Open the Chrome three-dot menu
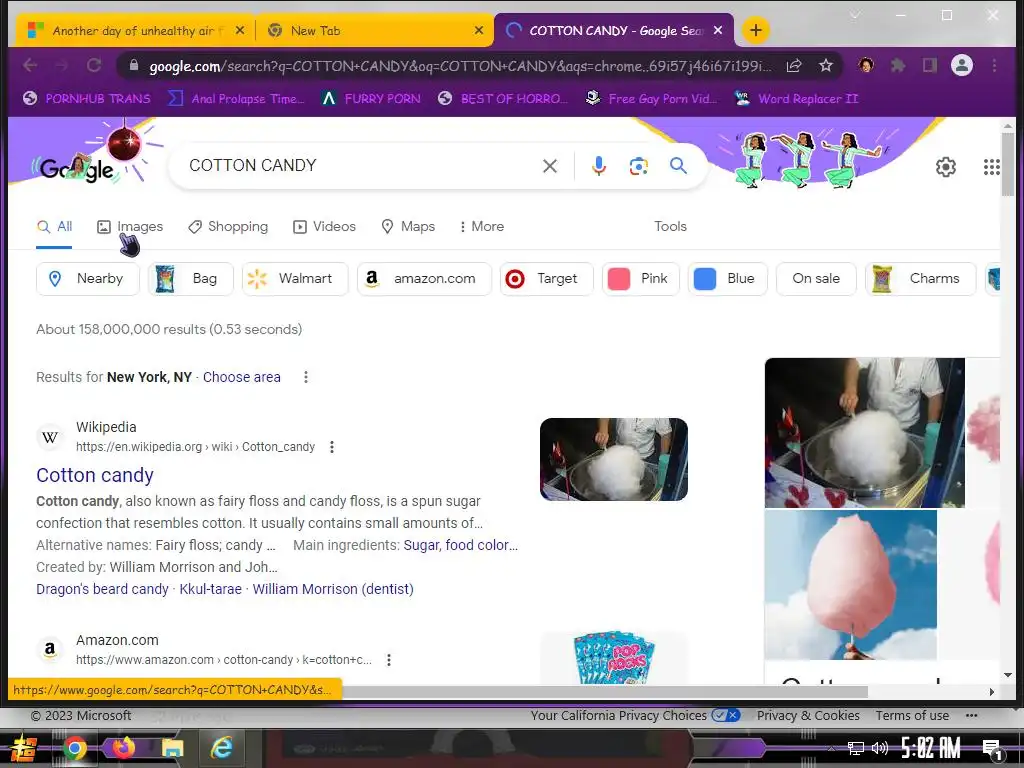Screen dimensions: 1024x768 pos(994,65)
